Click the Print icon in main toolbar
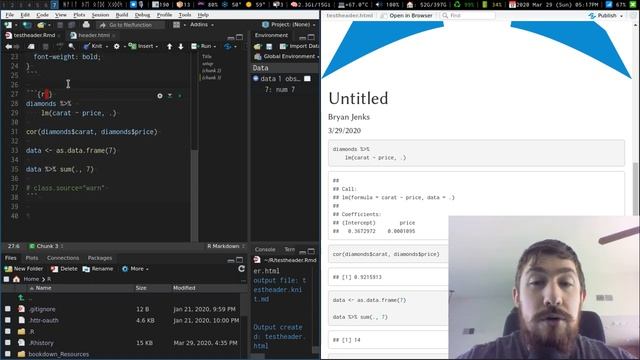This screenshot has height=360, width=640. [x=86, y=25]
